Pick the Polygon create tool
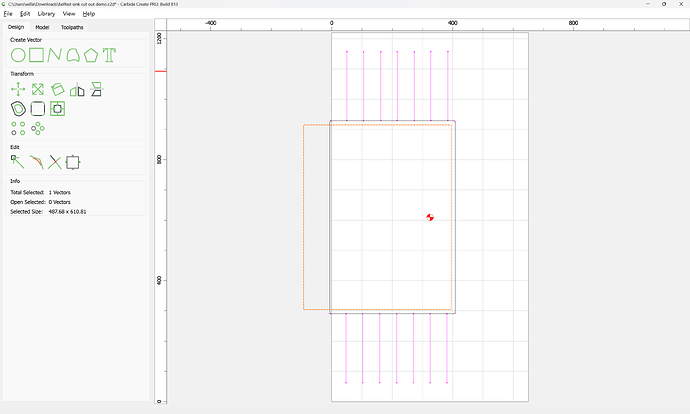 pos(91,55)
